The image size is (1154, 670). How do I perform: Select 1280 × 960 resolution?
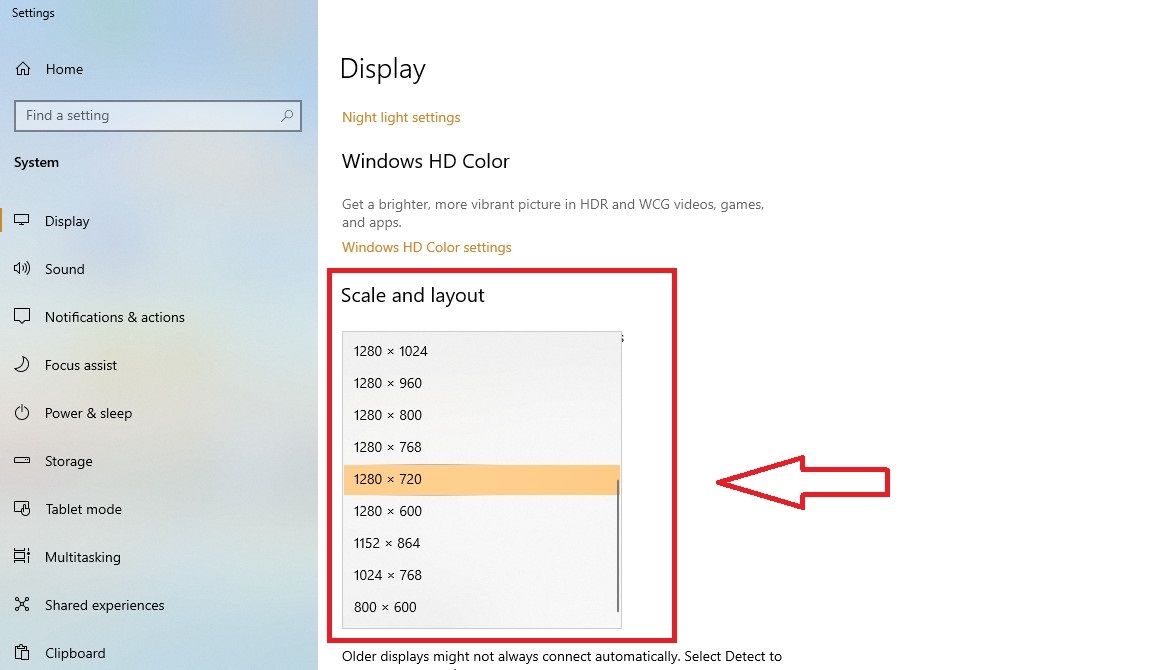tap(481, 383)
